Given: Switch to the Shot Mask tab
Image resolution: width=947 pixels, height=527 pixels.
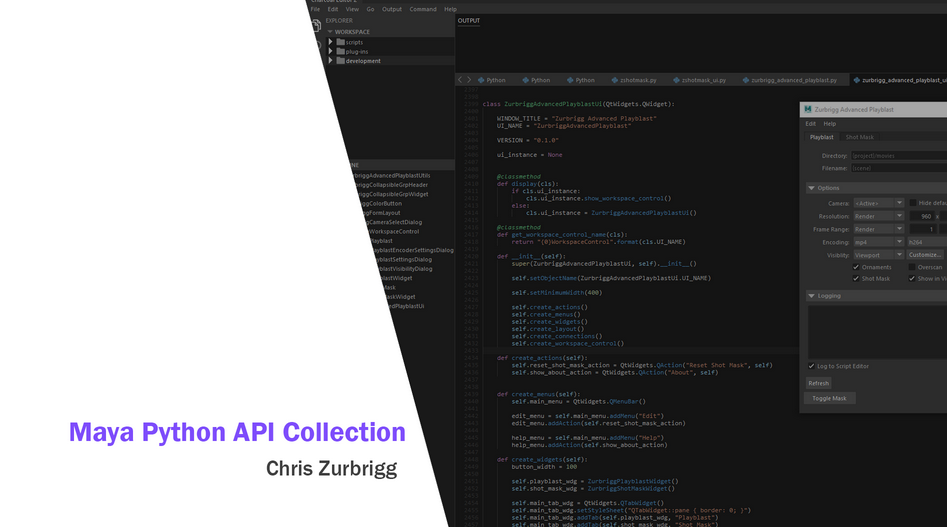Looking at the screenshot, I should pyautogui.click(x=859, y=137).
